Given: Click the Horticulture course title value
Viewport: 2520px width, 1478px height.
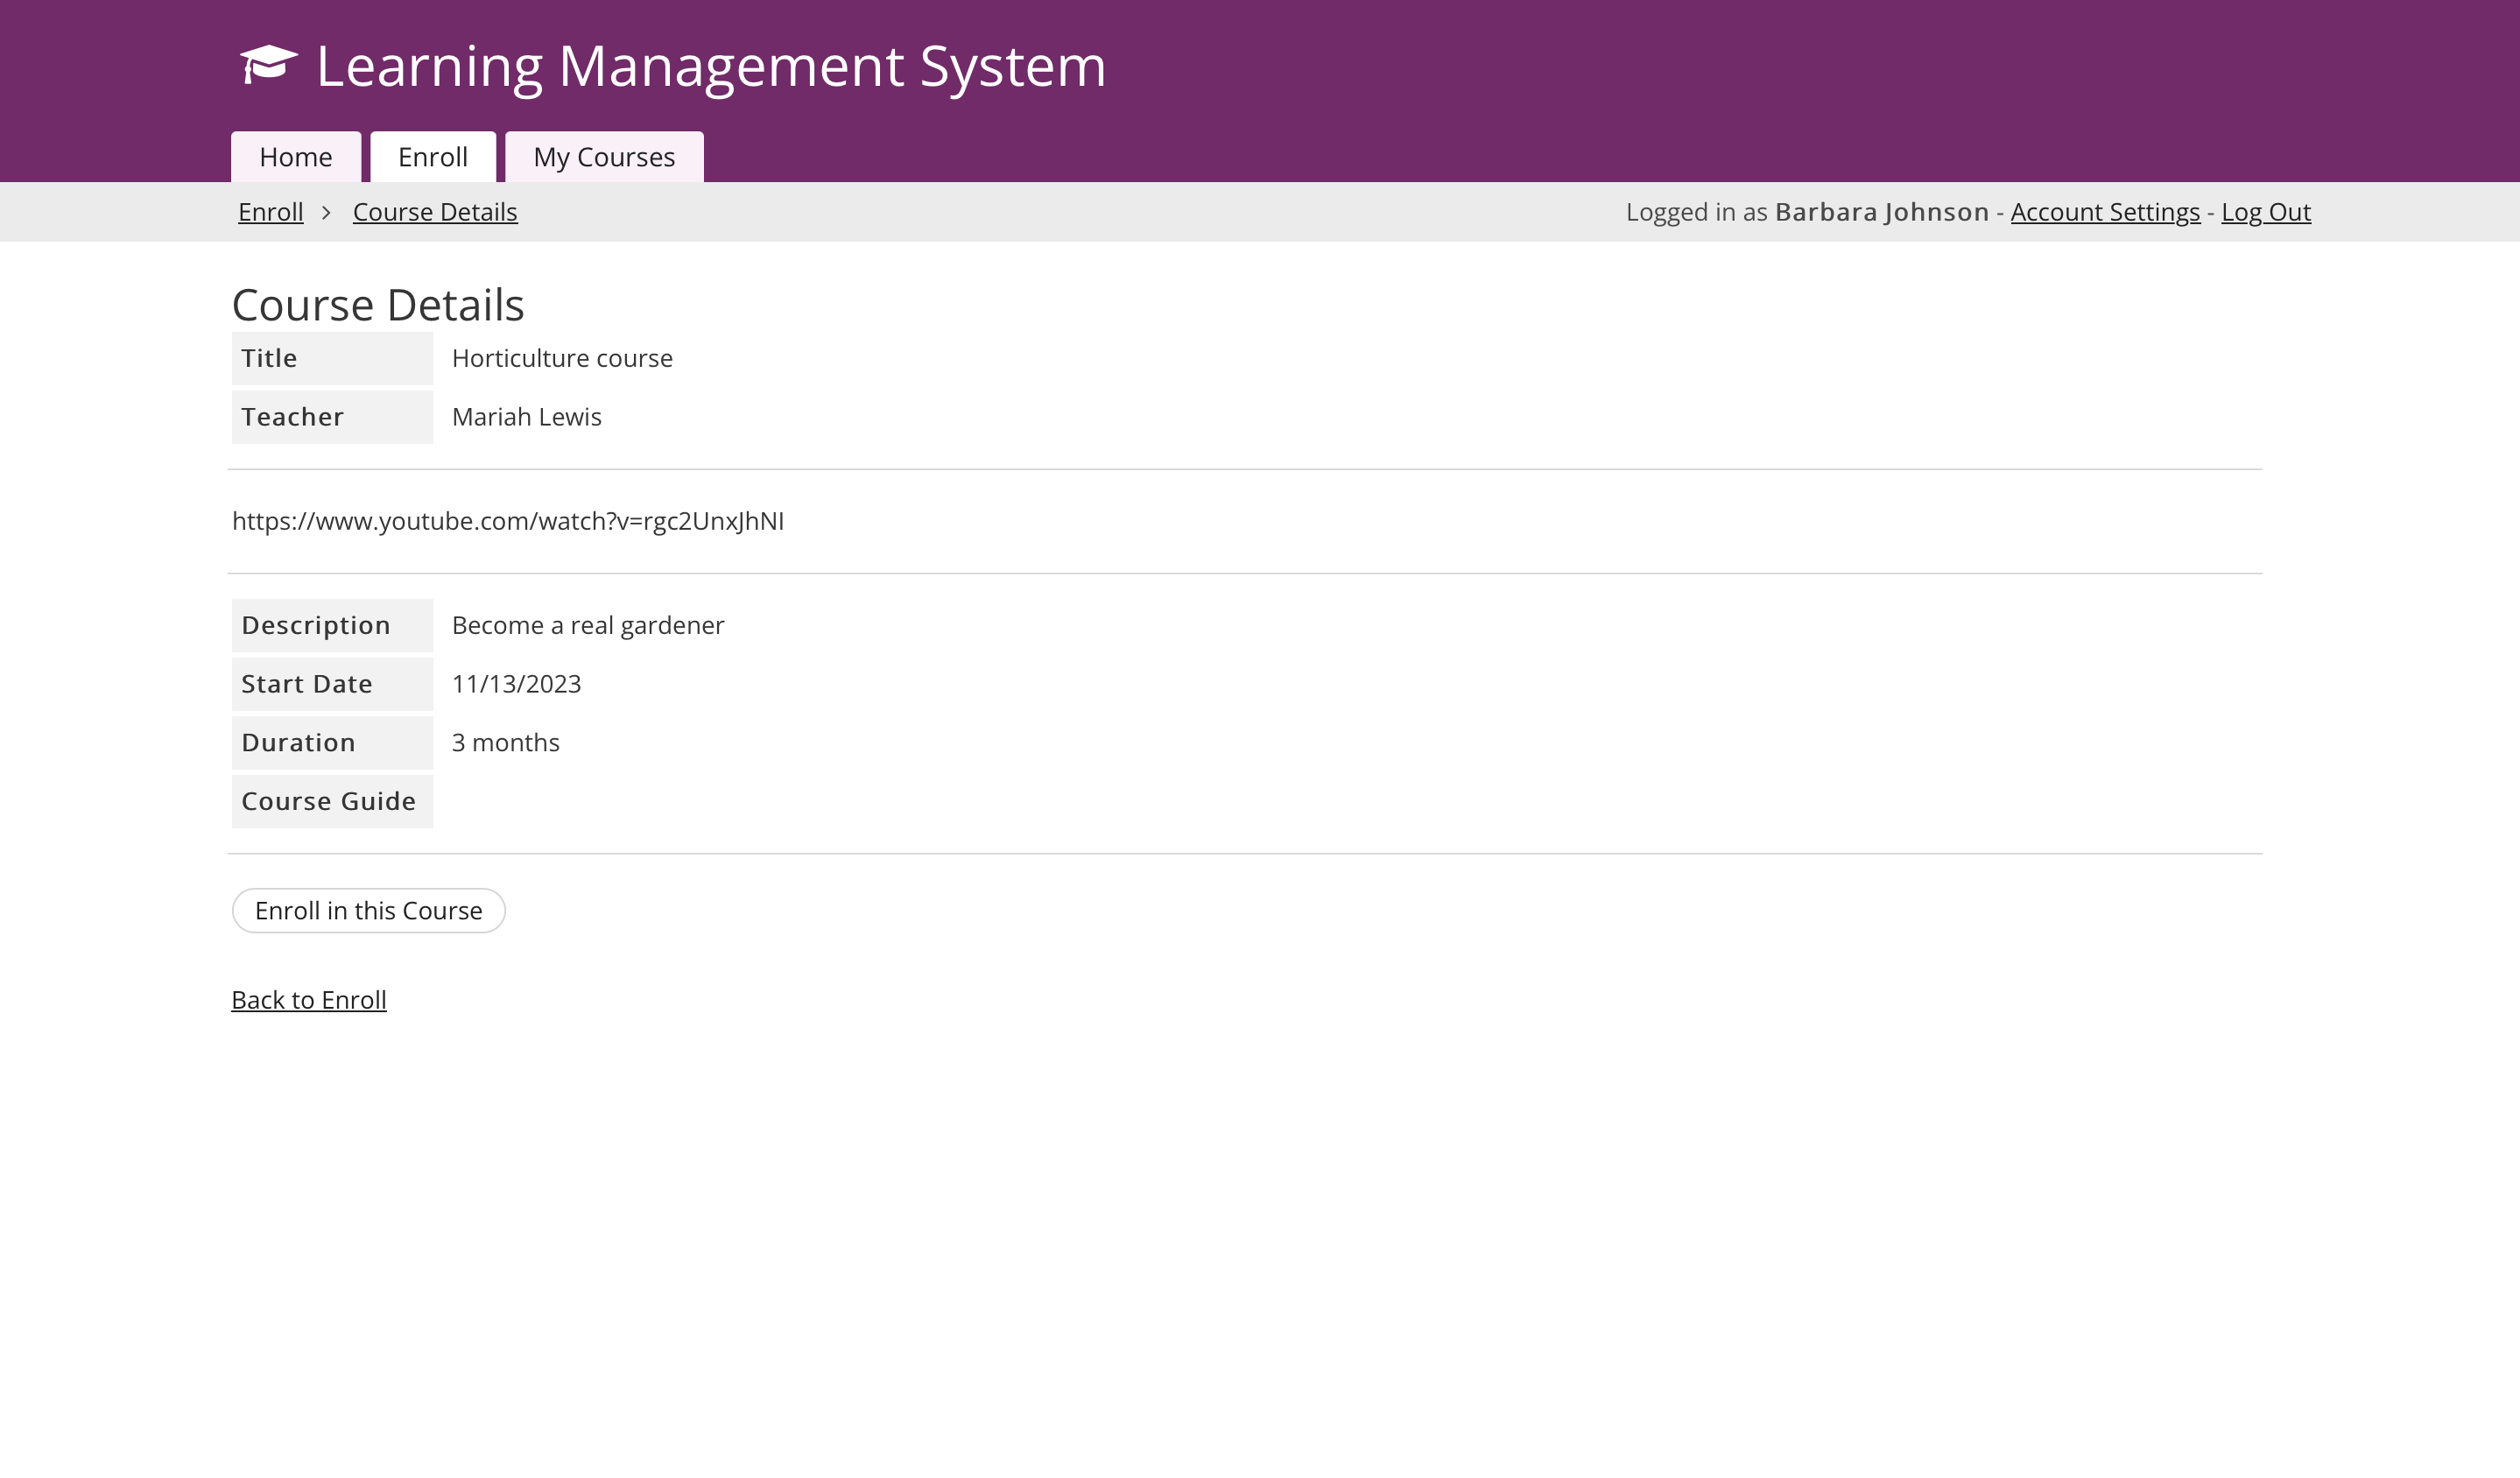Looking at the screenshot, I should 562,358.
